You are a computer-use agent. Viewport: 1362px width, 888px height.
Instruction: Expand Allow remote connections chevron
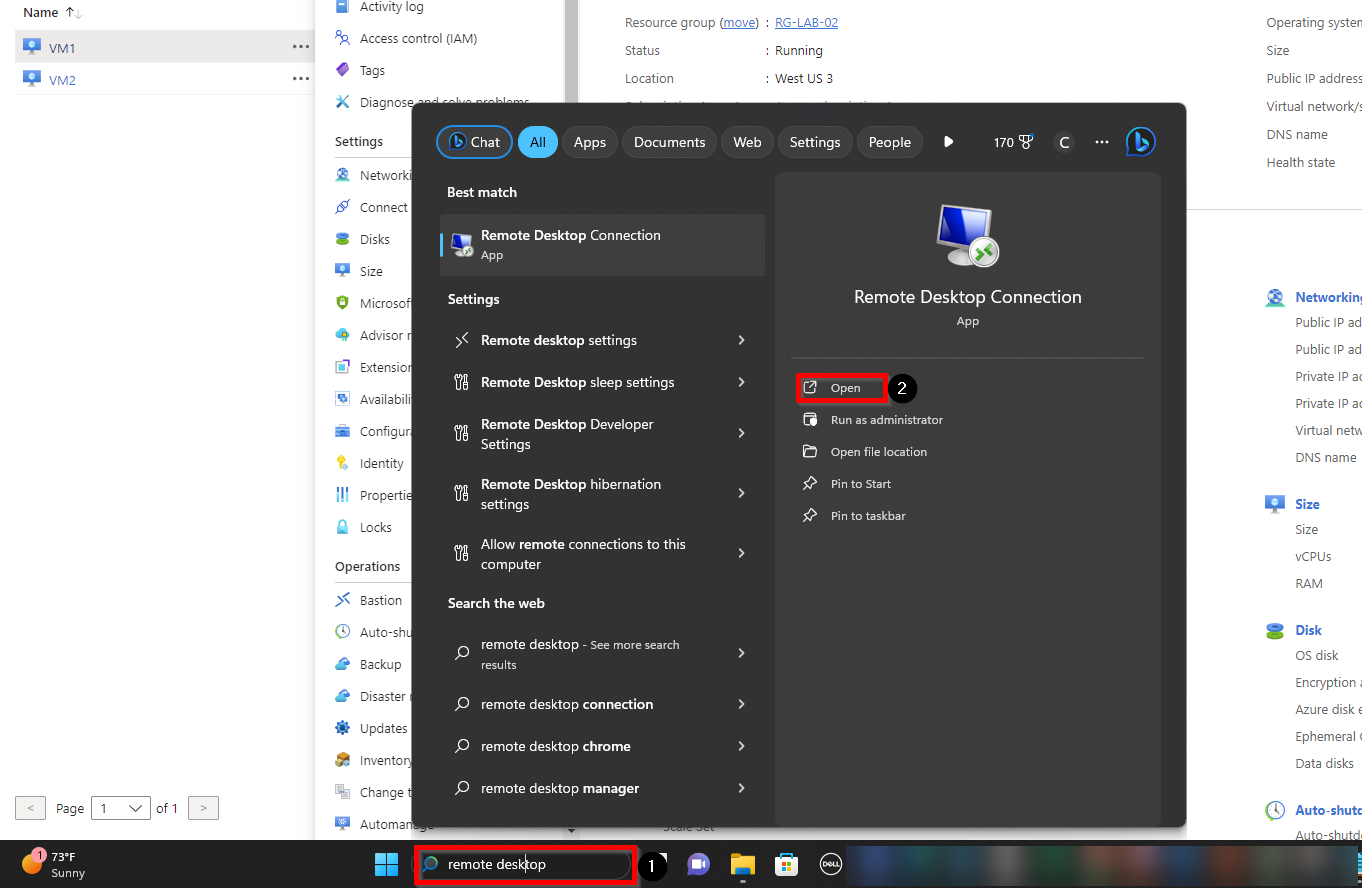coord(741,553)
